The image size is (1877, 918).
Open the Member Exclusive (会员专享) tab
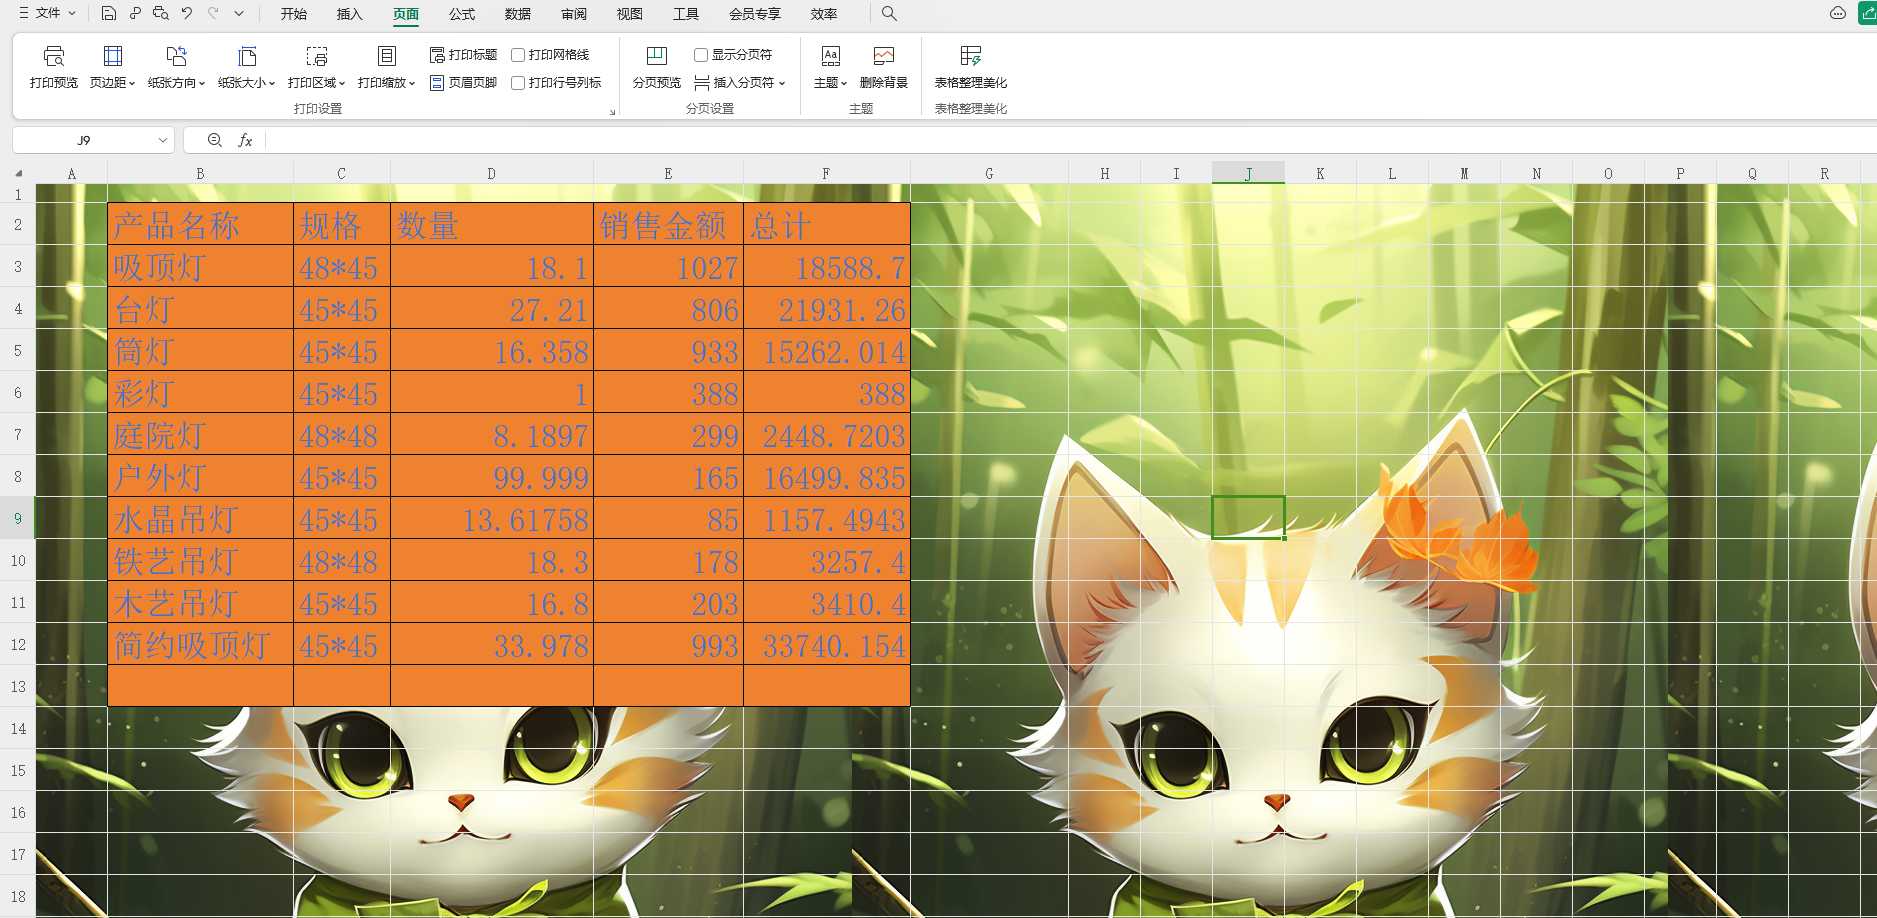754,14
